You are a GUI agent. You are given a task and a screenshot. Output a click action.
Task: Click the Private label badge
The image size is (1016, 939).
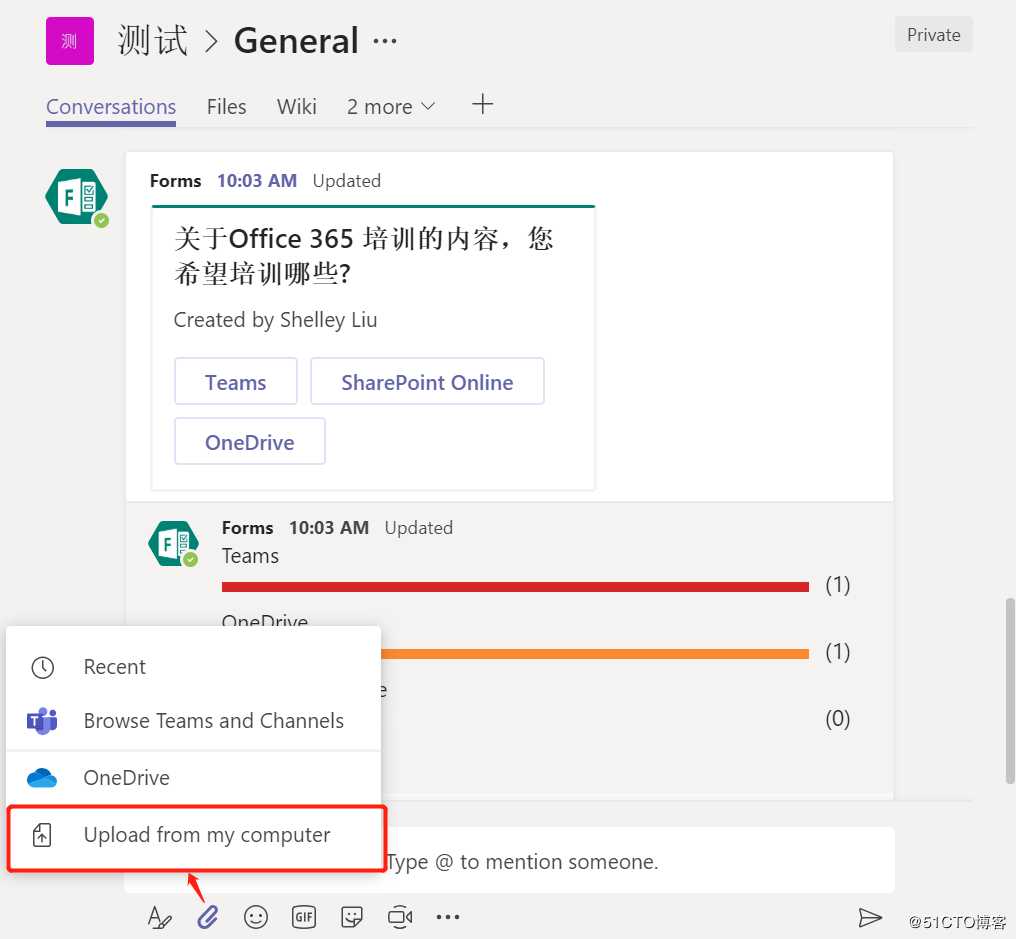933,34
